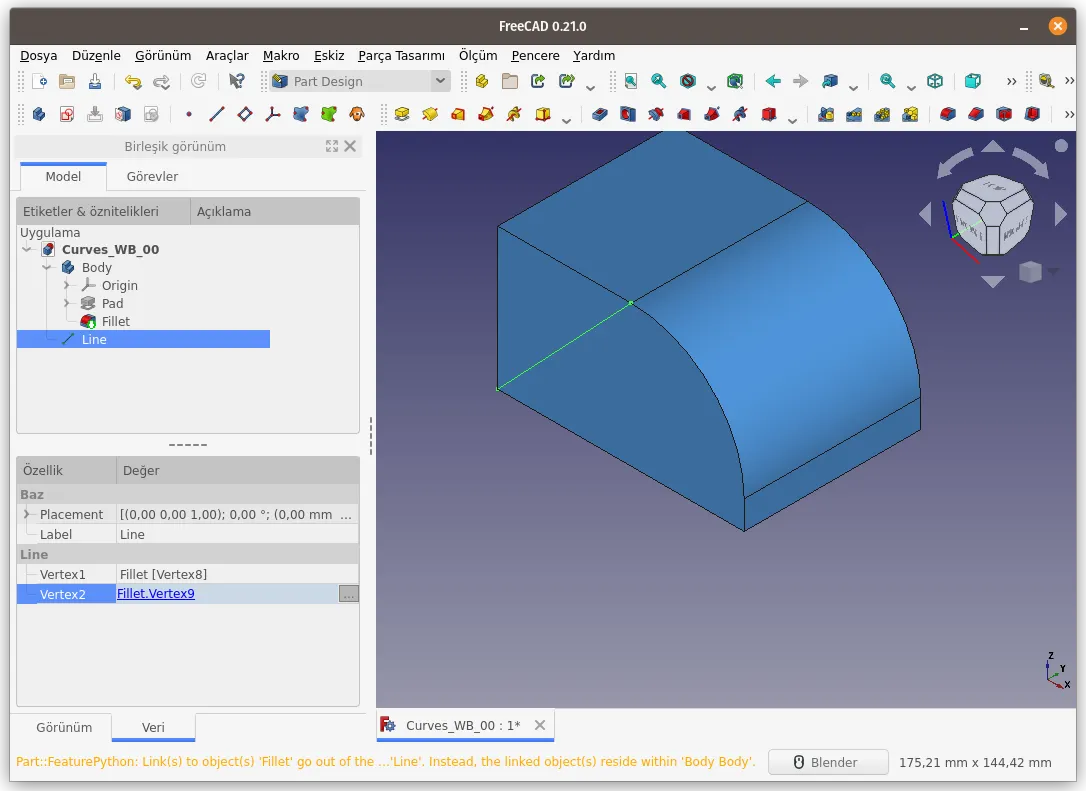Create a Mirrored feature
1086x791 pixels.
826,114
